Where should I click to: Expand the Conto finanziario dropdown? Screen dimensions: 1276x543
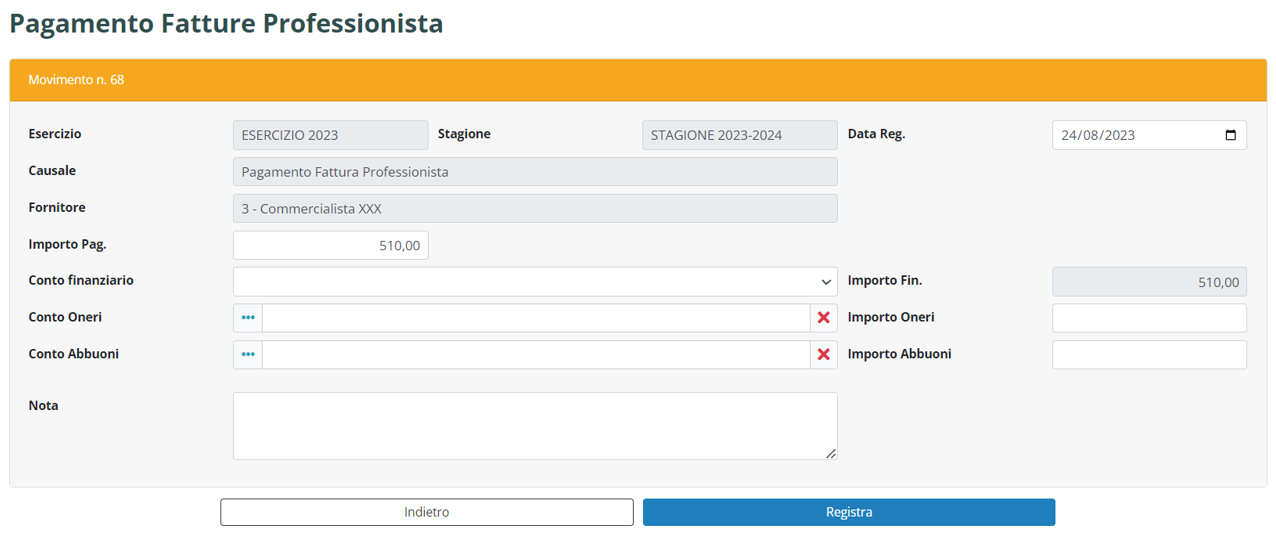535,282
